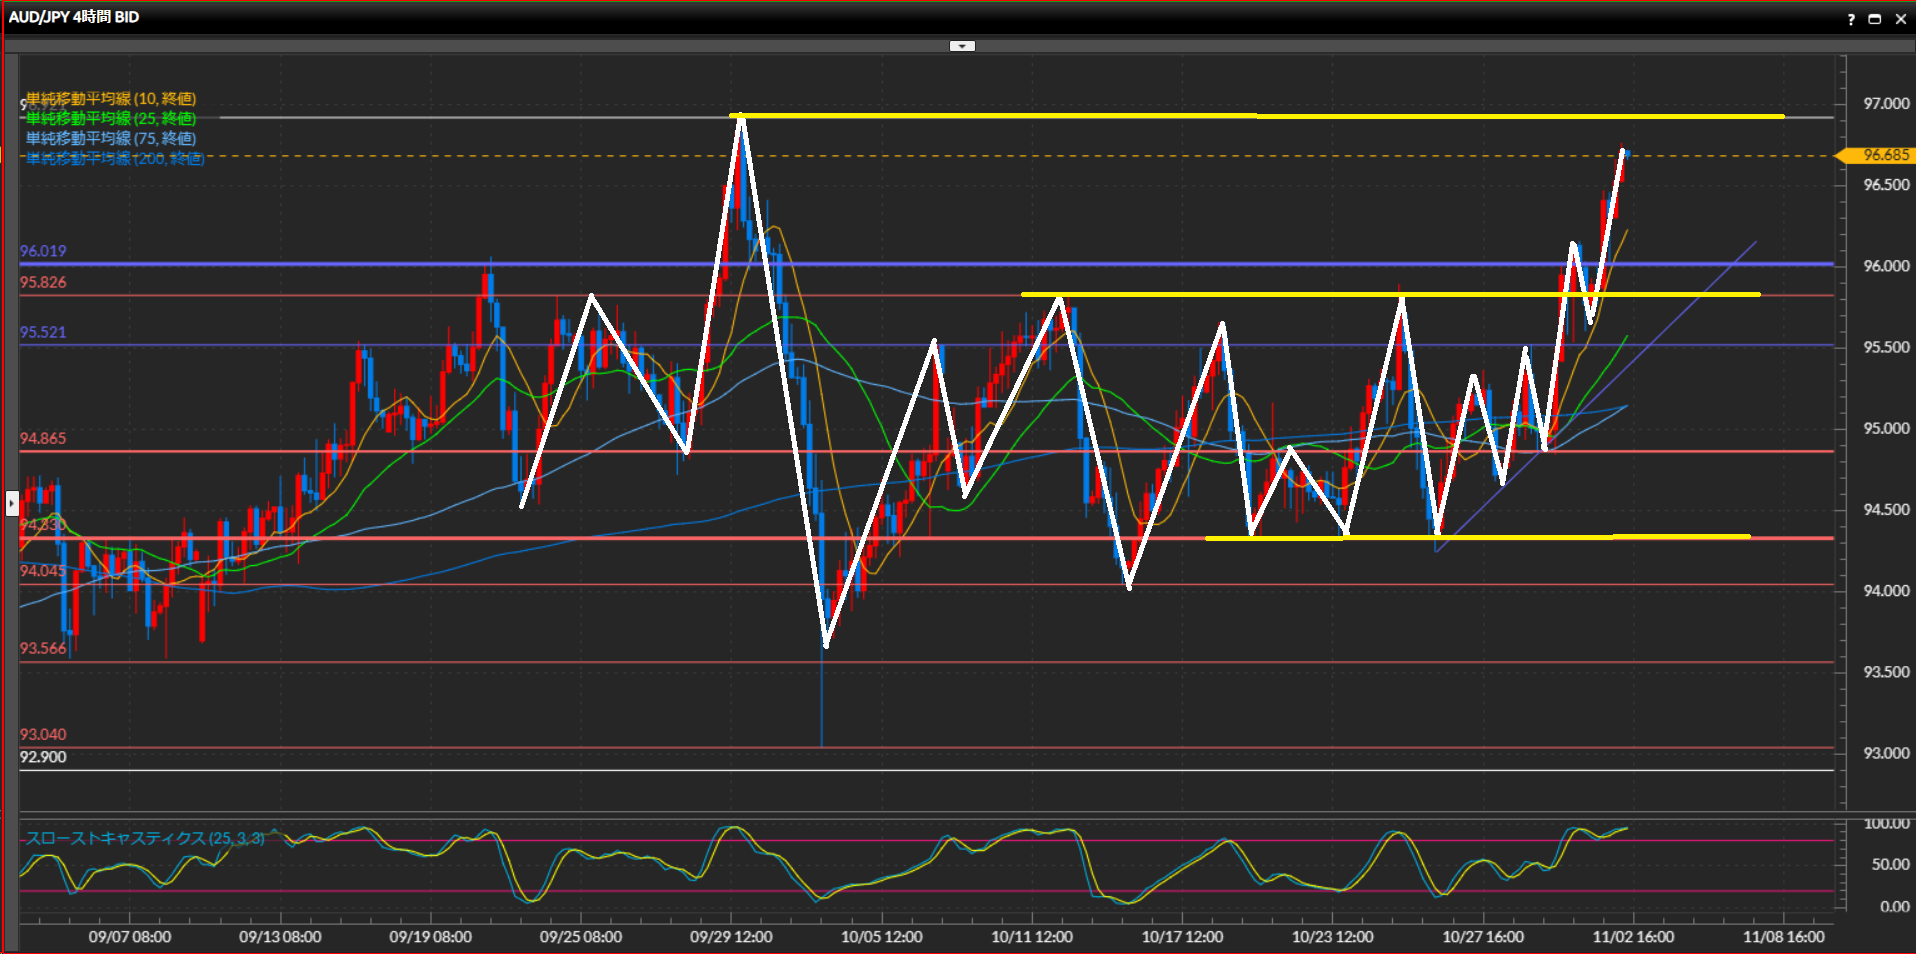Click the 10/05 12:00 time axis label
This screenshot has height=954, width=1916.
pos(881,937)
